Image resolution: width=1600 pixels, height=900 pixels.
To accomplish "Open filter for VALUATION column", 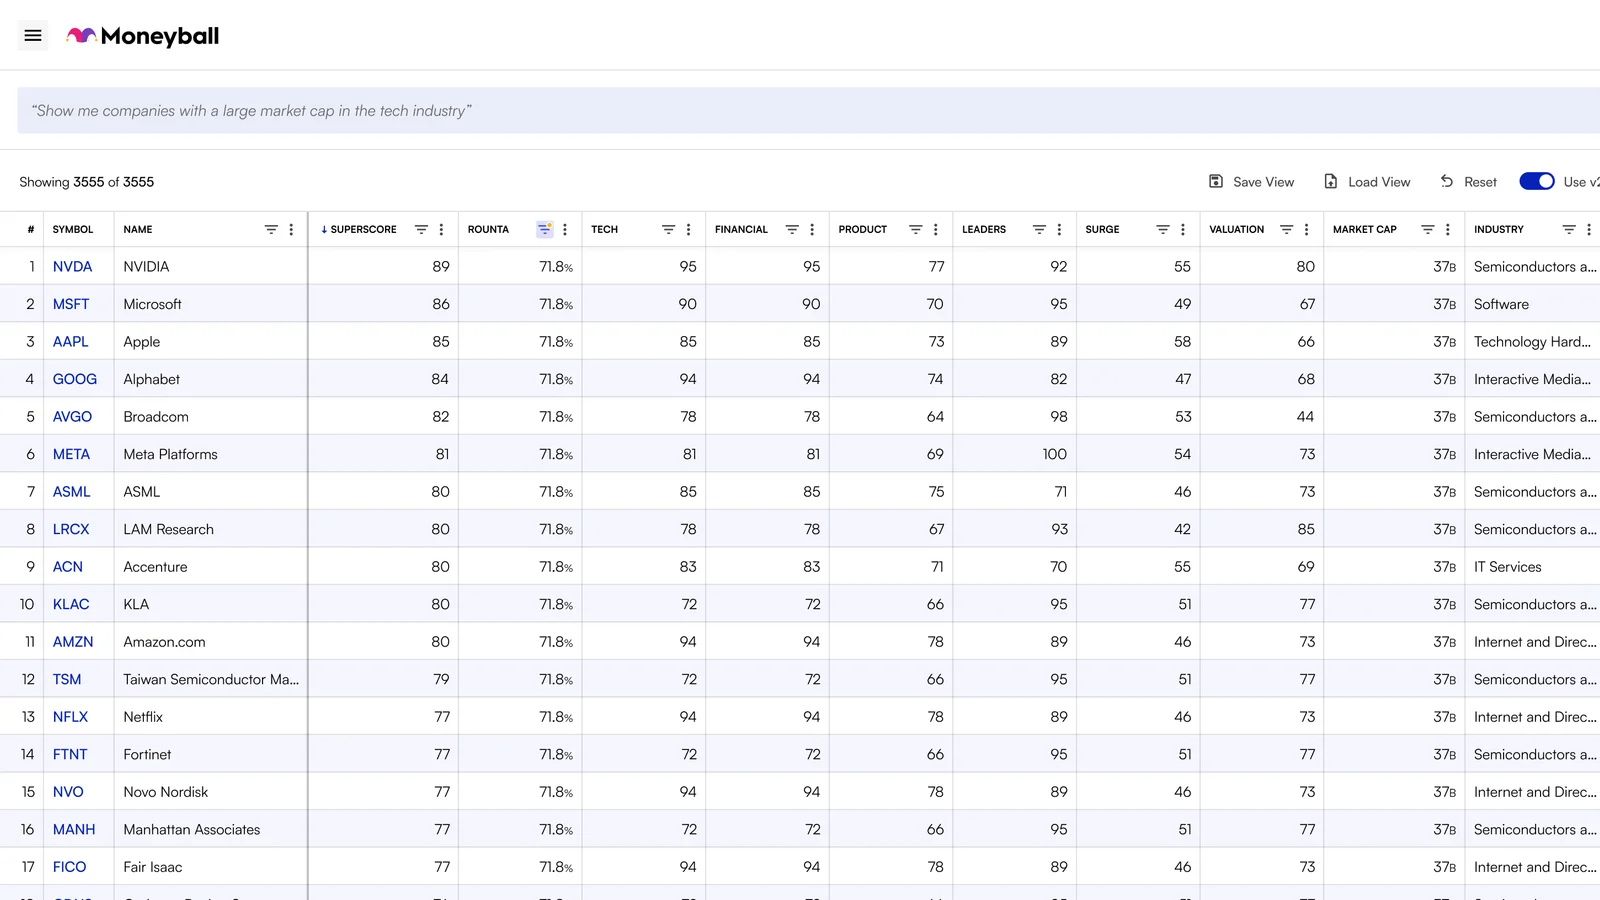I will point(1287,230).
